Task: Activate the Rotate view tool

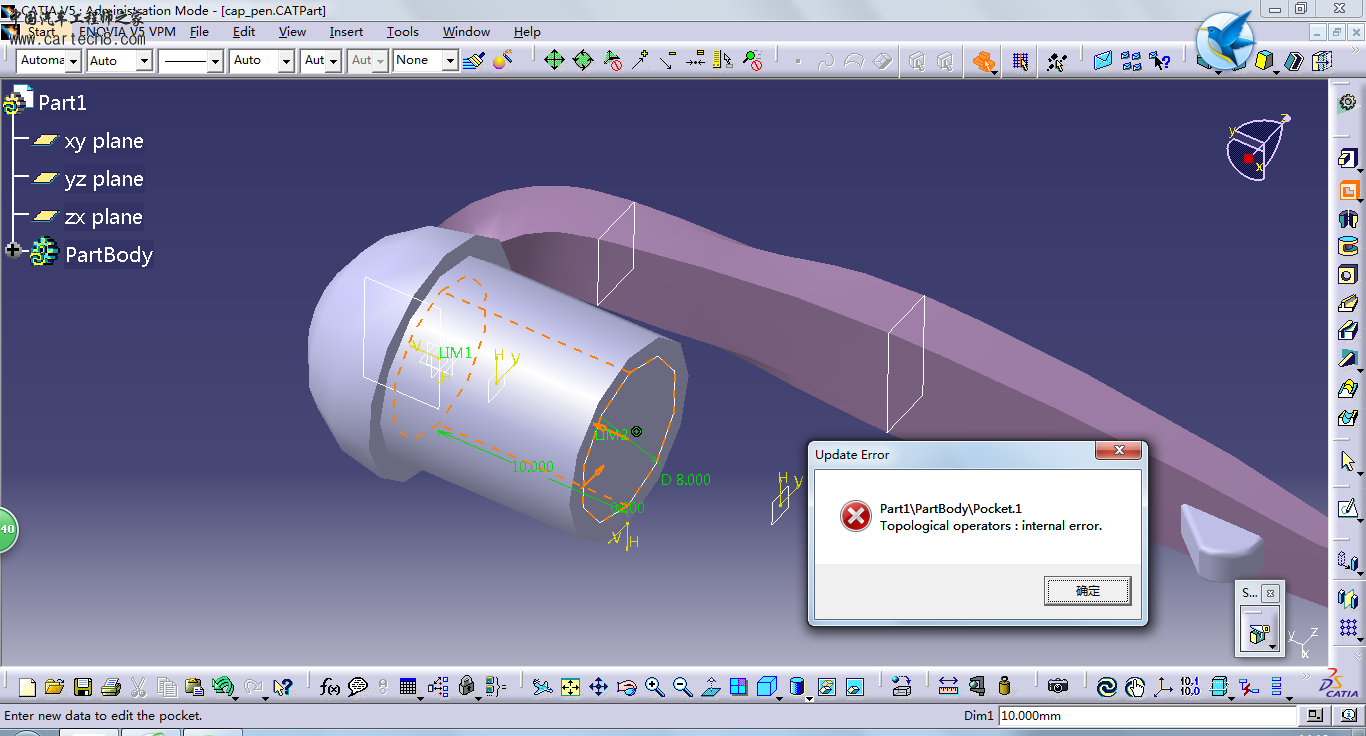Action: coord(626,687)
